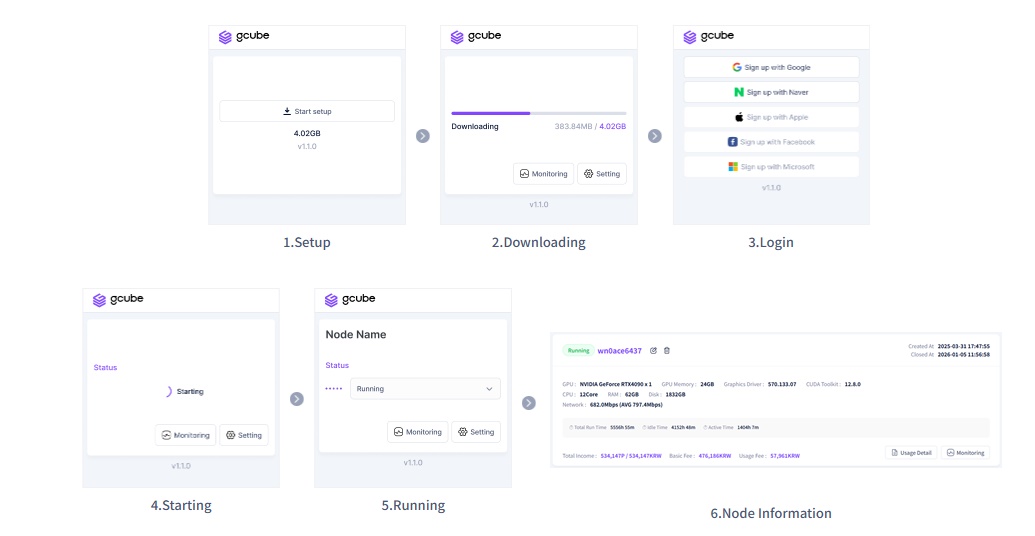The width and height of the screenshot is (1035, 536).
Task: Click the Active Time value 1404h 7m
Action: point(748,428)
